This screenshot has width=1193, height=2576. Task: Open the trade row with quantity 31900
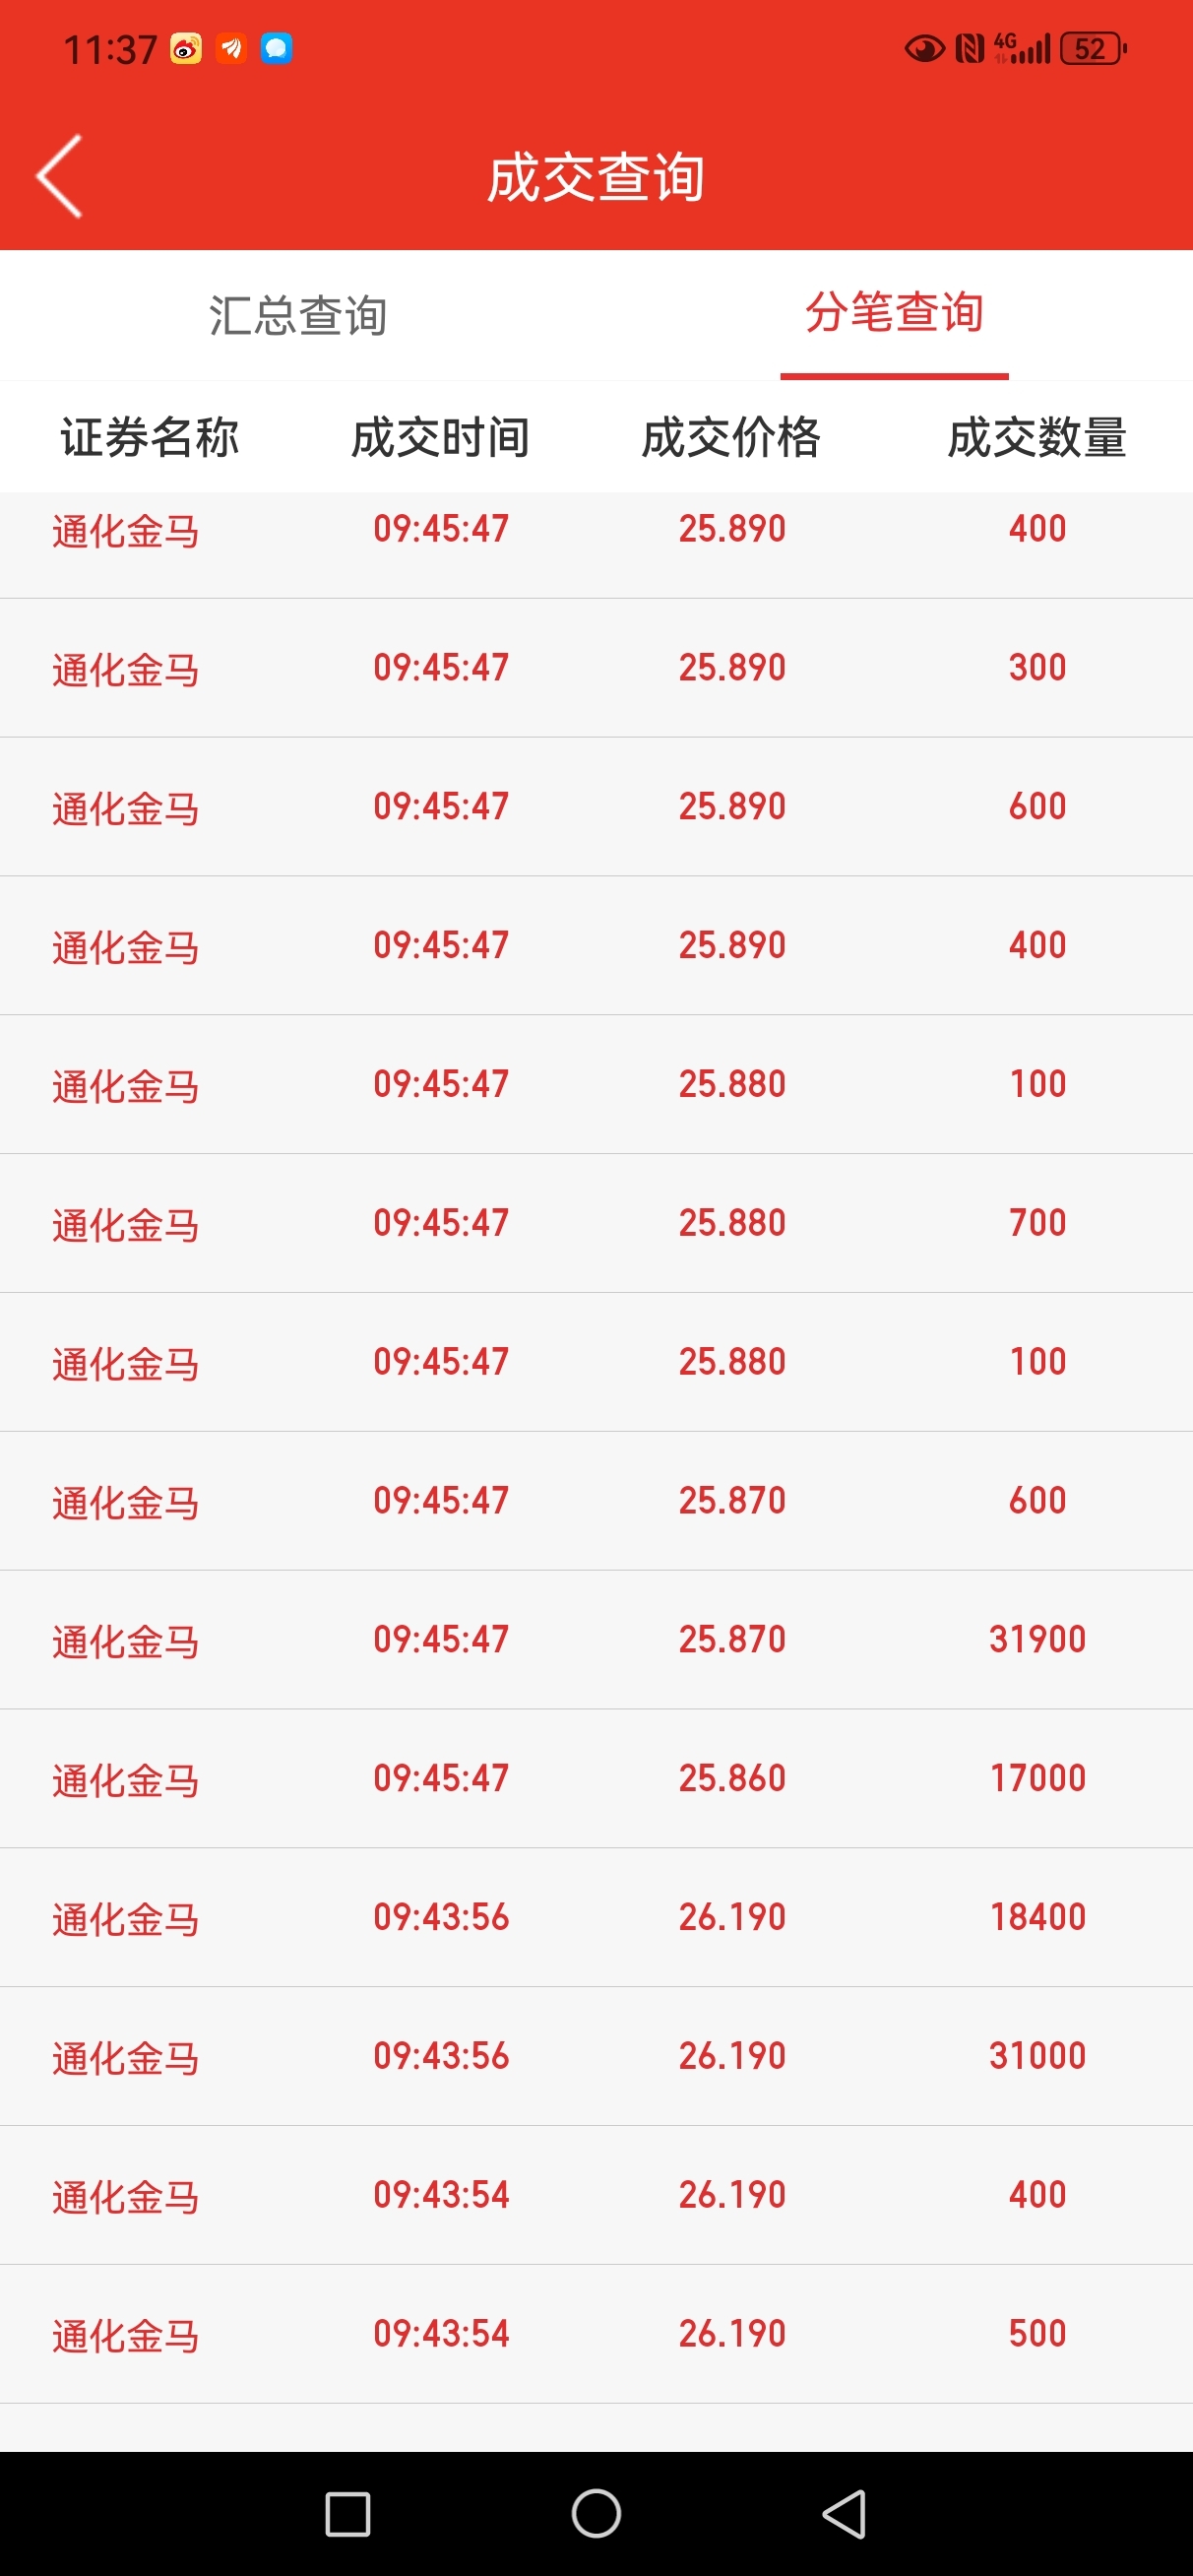tap(596, 1640)
